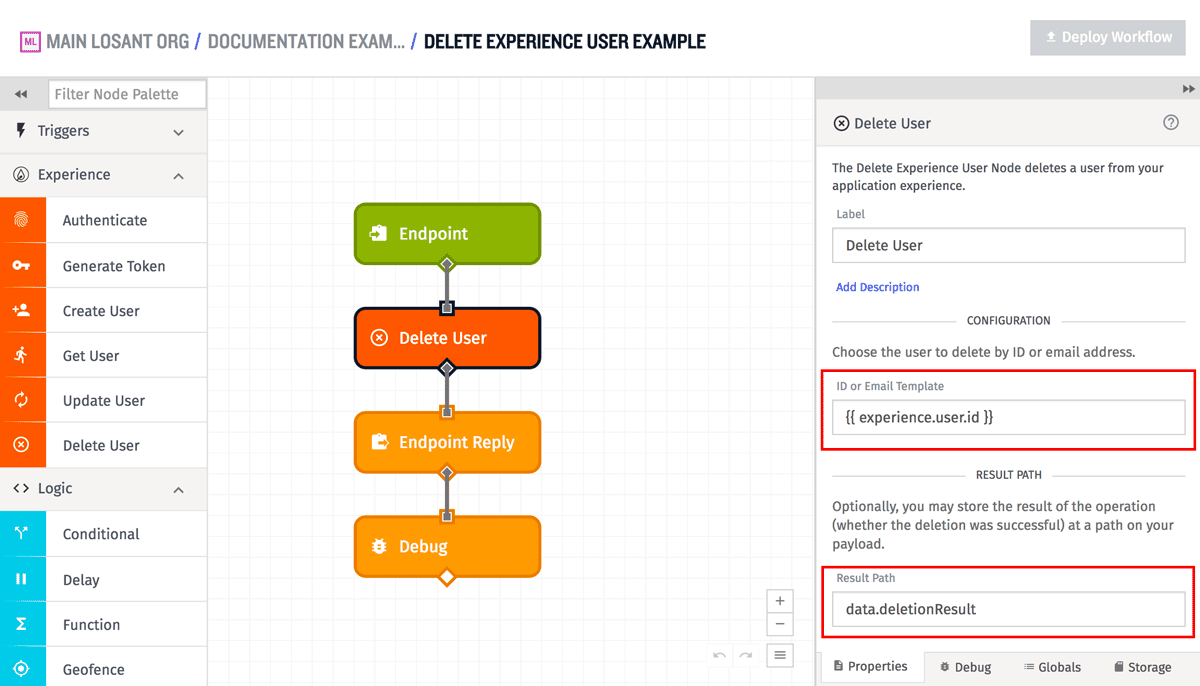Select the green Endpoint node

447,234
